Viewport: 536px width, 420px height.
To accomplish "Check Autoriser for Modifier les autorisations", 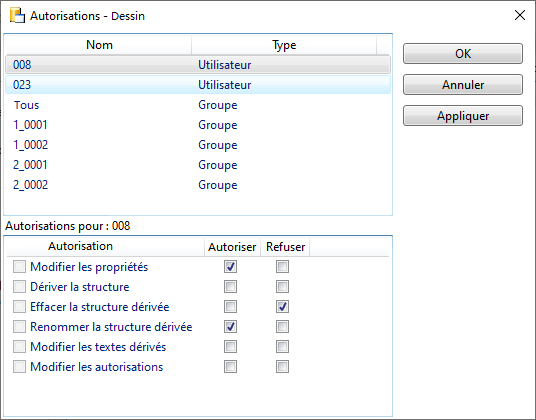I will (230, 367).
